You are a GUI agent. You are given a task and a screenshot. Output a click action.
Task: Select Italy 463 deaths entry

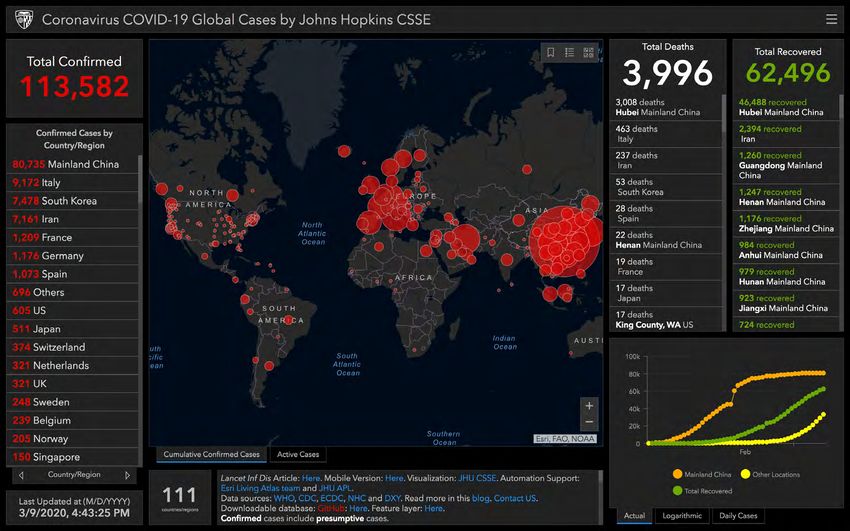[x=666, y=134]
